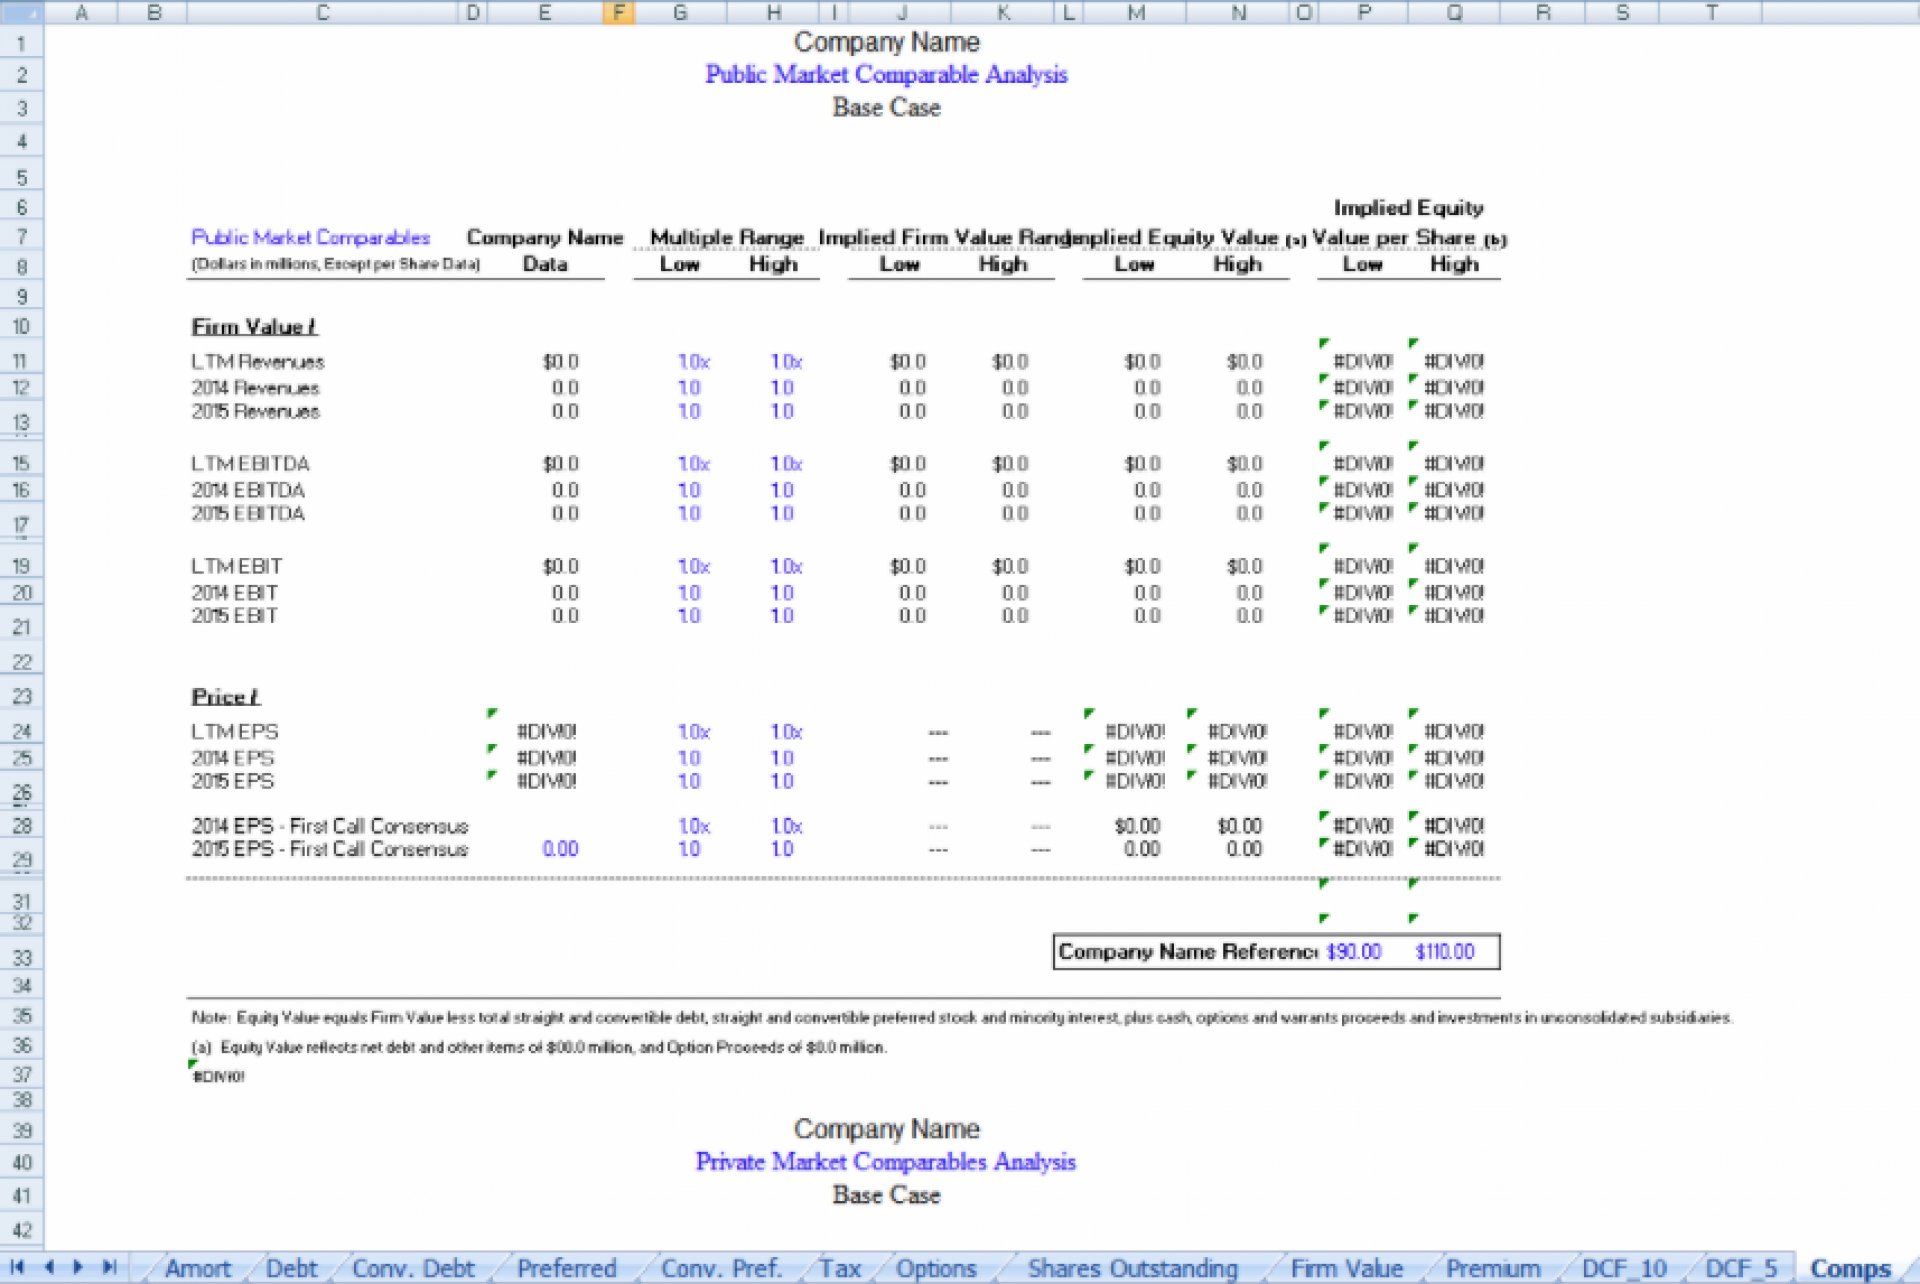This screenshot has width=1920, height=1284.
Task: Click 'Implied Equity' header text
Action: pos(1409,208)
